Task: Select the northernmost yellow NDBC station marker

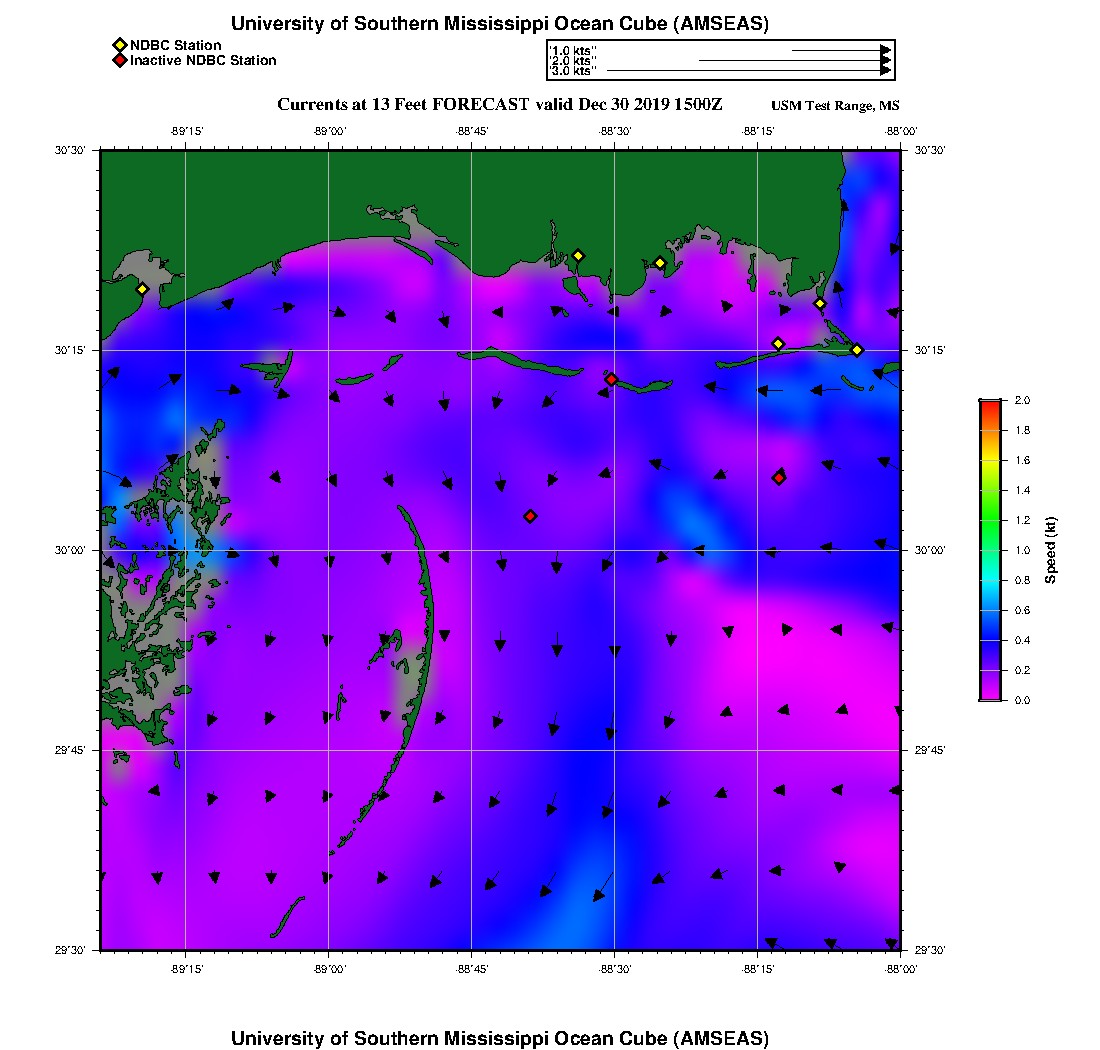Action: (577, 256)
